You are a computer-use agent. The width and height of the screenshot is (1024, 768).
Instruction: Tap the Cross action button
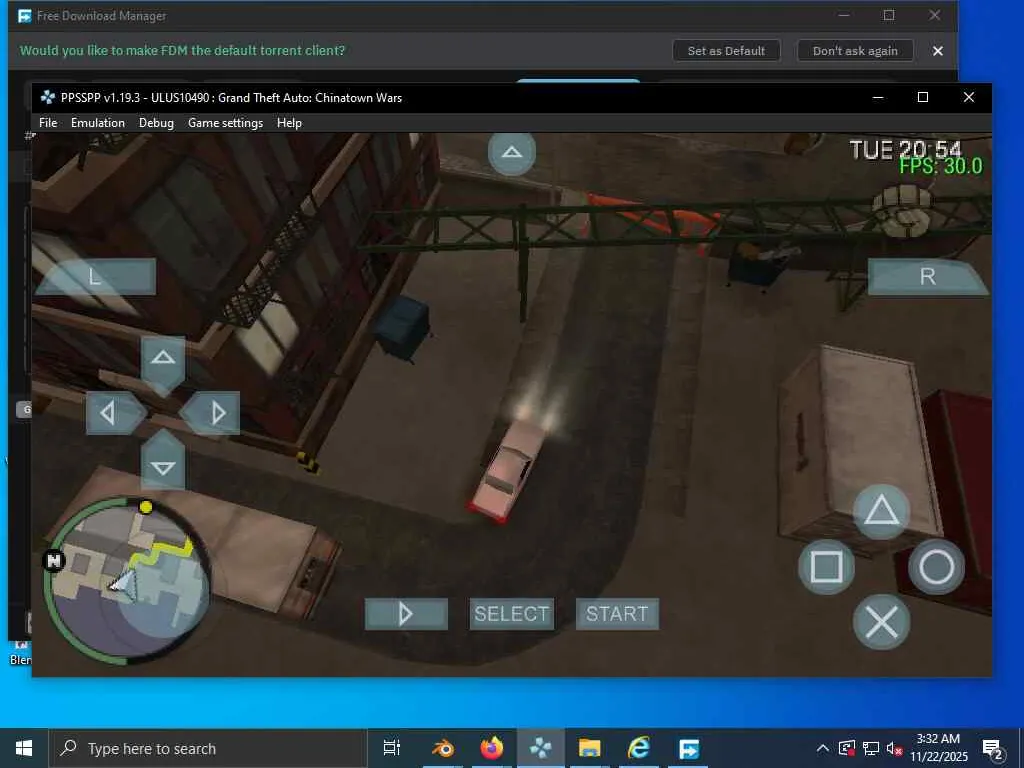pyautogui.click(x=882, y=622)
